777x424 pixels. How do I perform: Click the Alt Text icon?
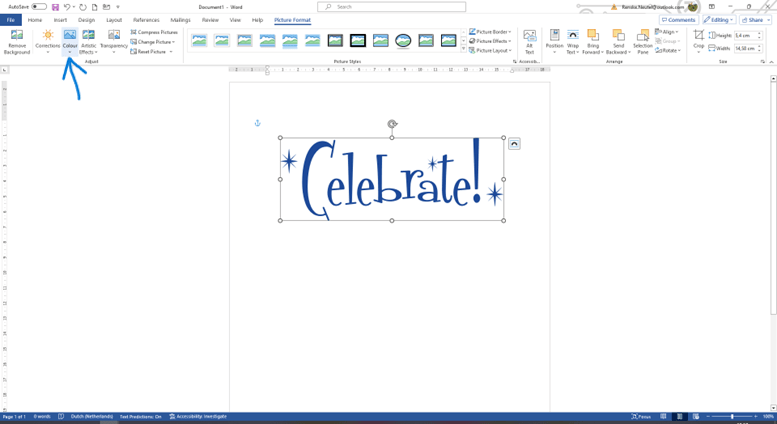point(529,36)
